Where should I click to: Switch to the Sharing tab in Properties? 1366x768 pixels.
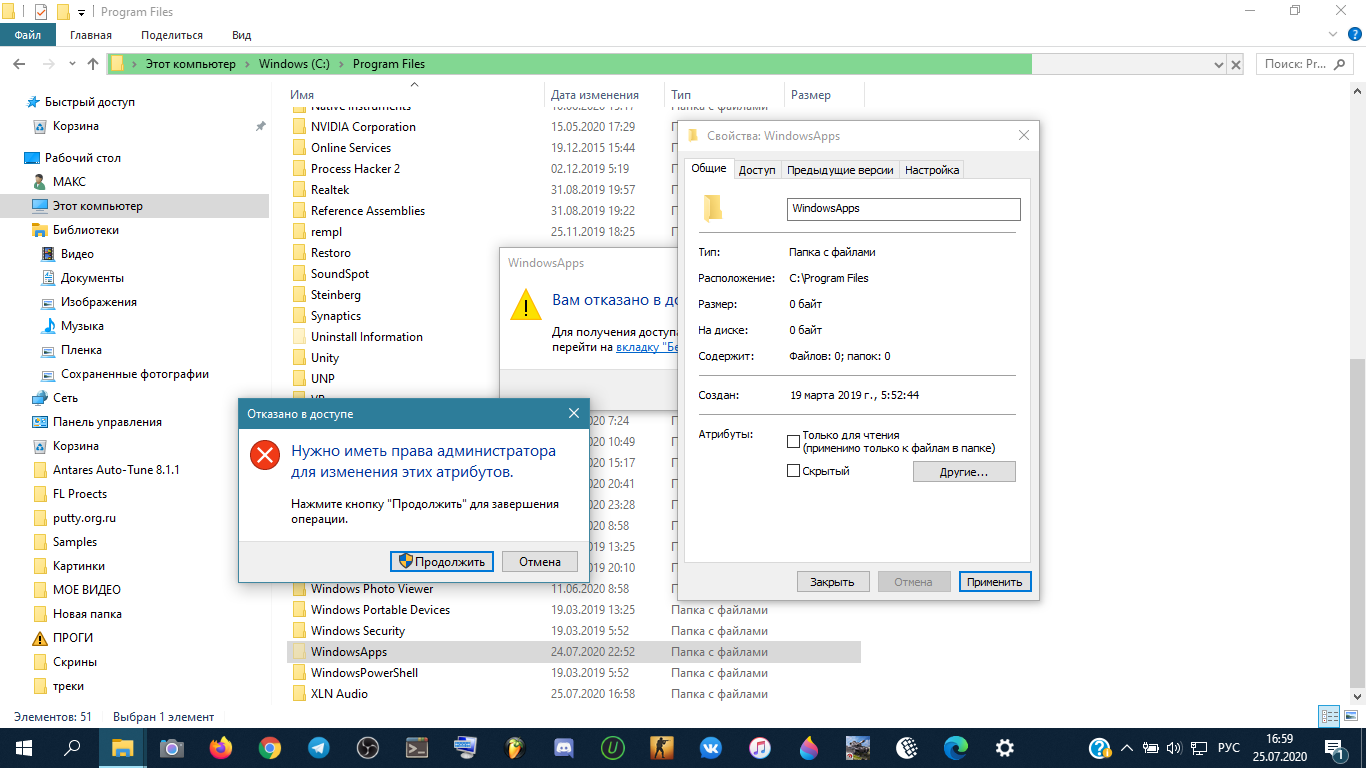757,170
